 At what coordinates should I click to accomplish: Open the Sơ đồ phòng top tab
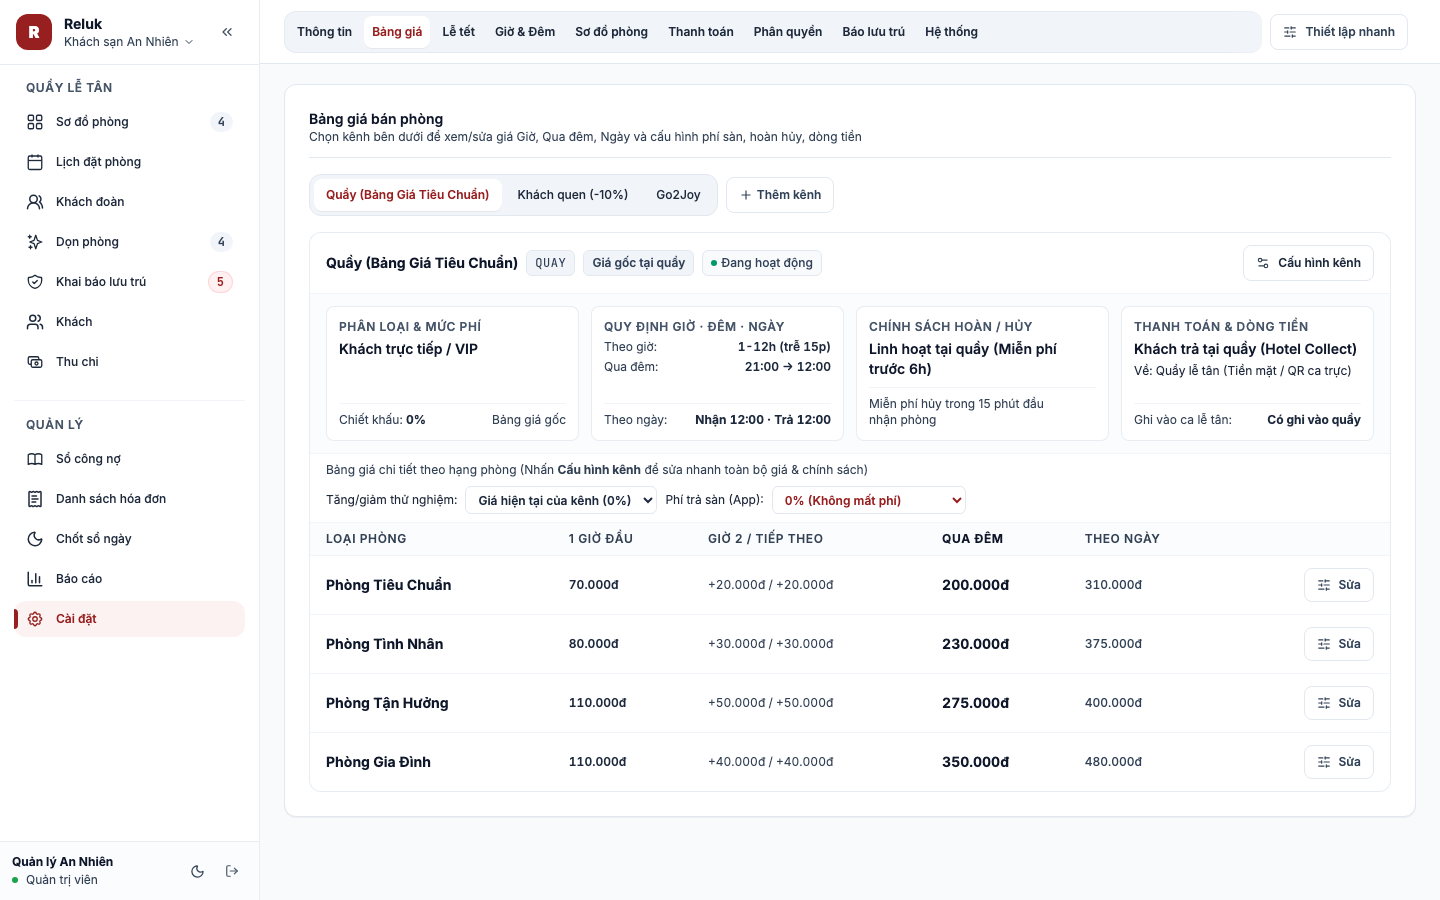(x=611, y=32)
